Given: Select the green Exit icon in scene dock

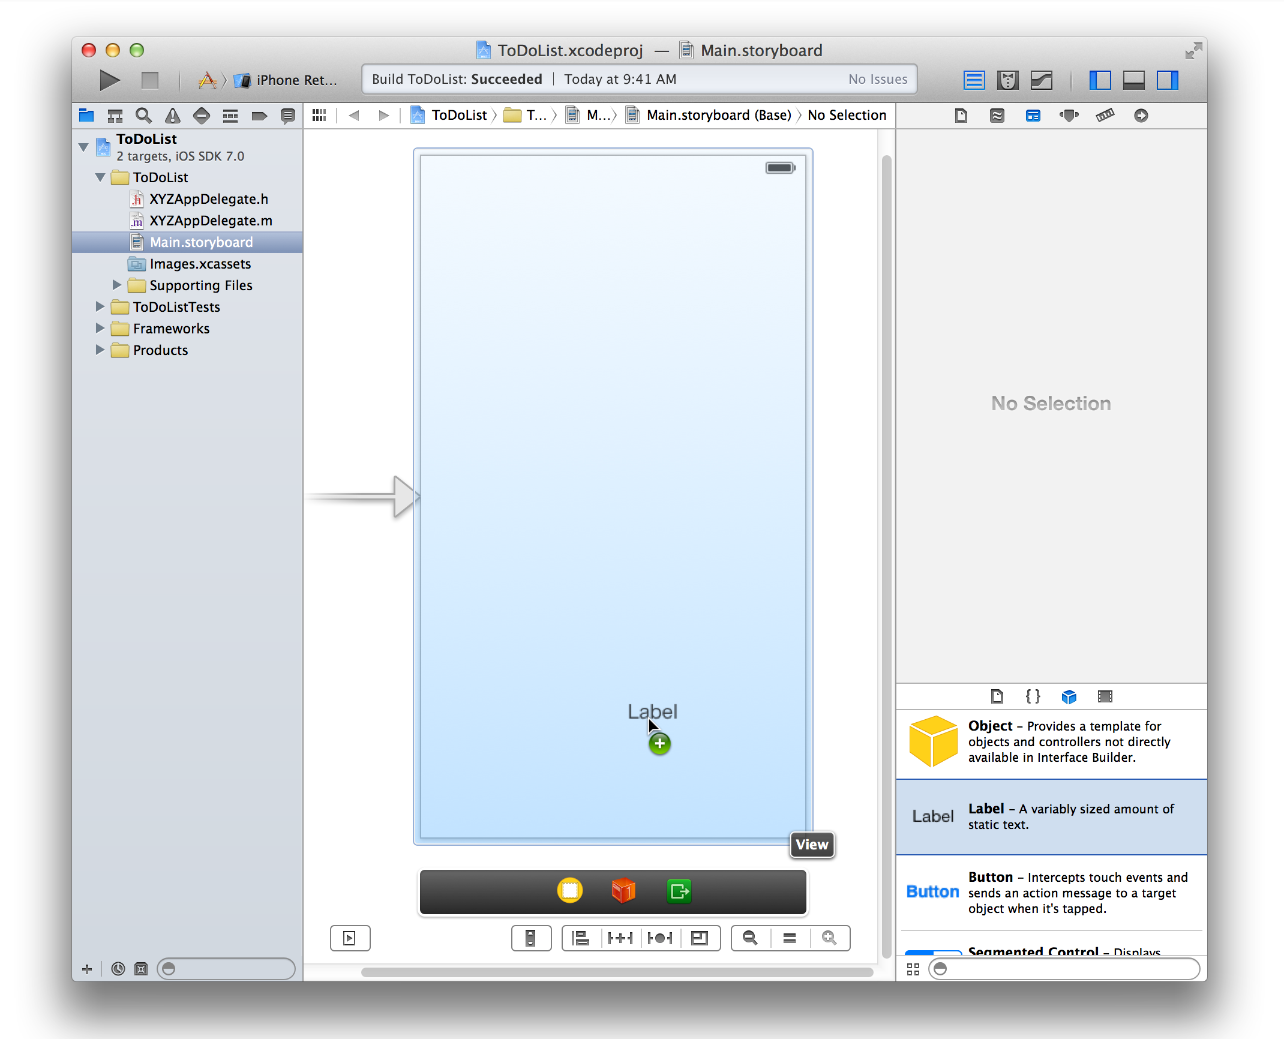Looking at the screenshot, I should pyautogui.click(x=679, y=890).
